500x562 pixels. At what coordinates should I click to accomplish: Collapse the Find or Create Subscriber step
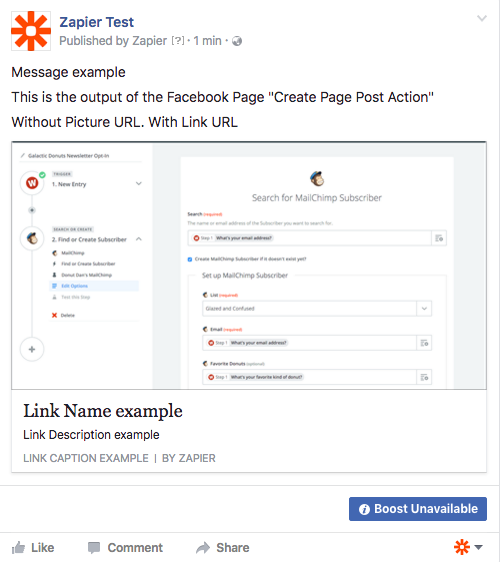pos(139,239)
